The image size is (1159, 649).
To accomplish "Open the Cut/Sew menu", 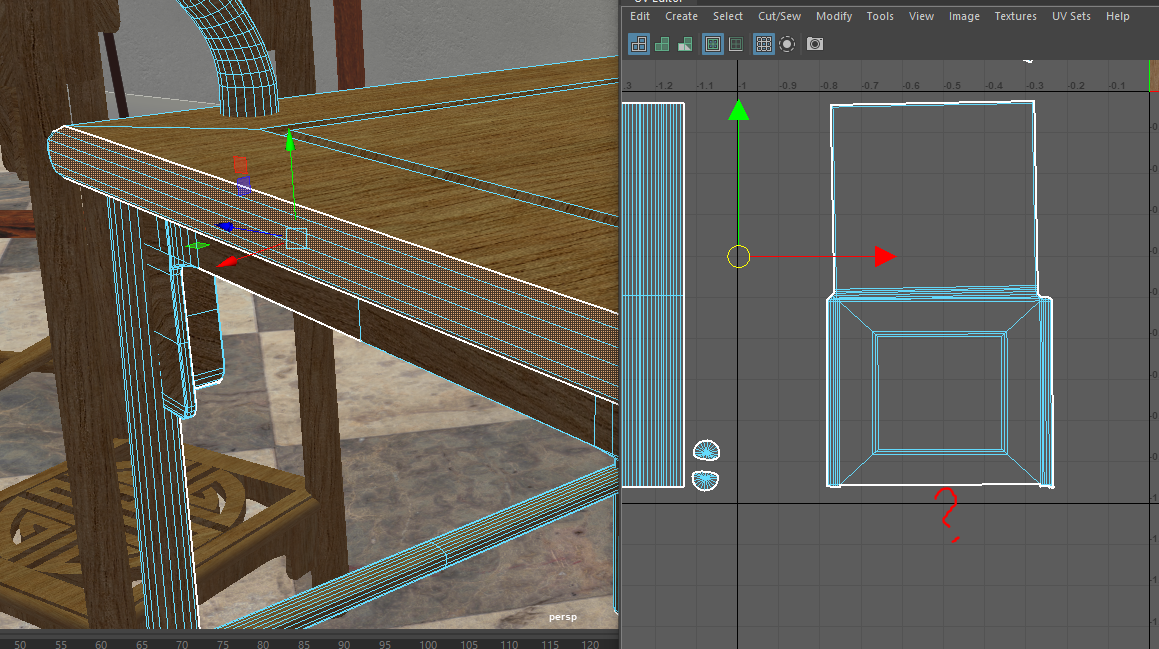I will tap(779, 16).
